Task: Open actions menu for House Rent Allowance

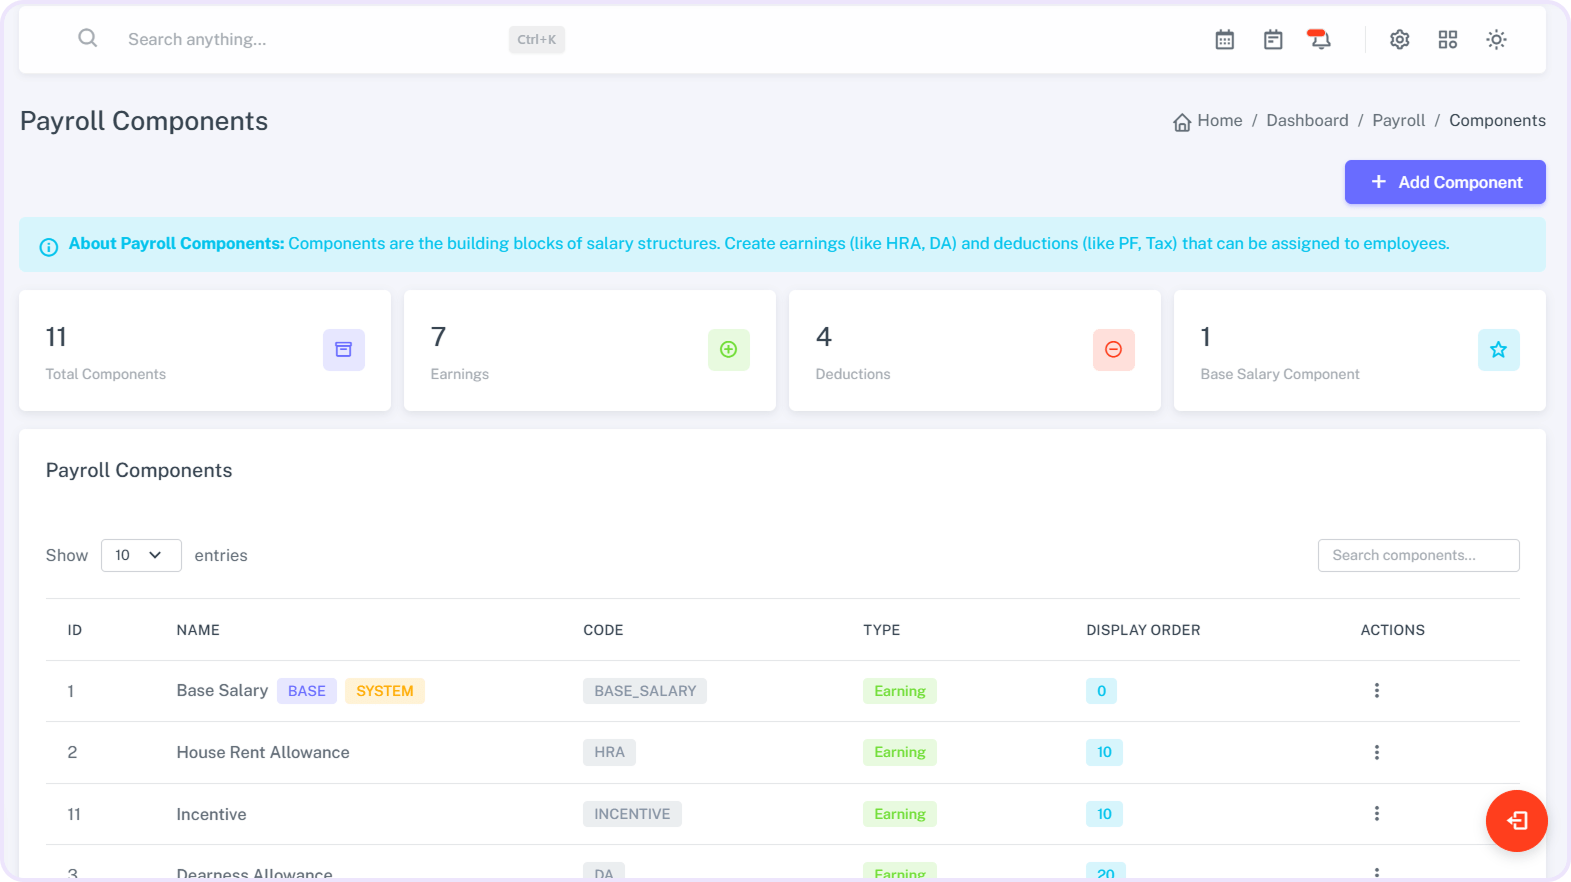Action: click(1376, 752)
